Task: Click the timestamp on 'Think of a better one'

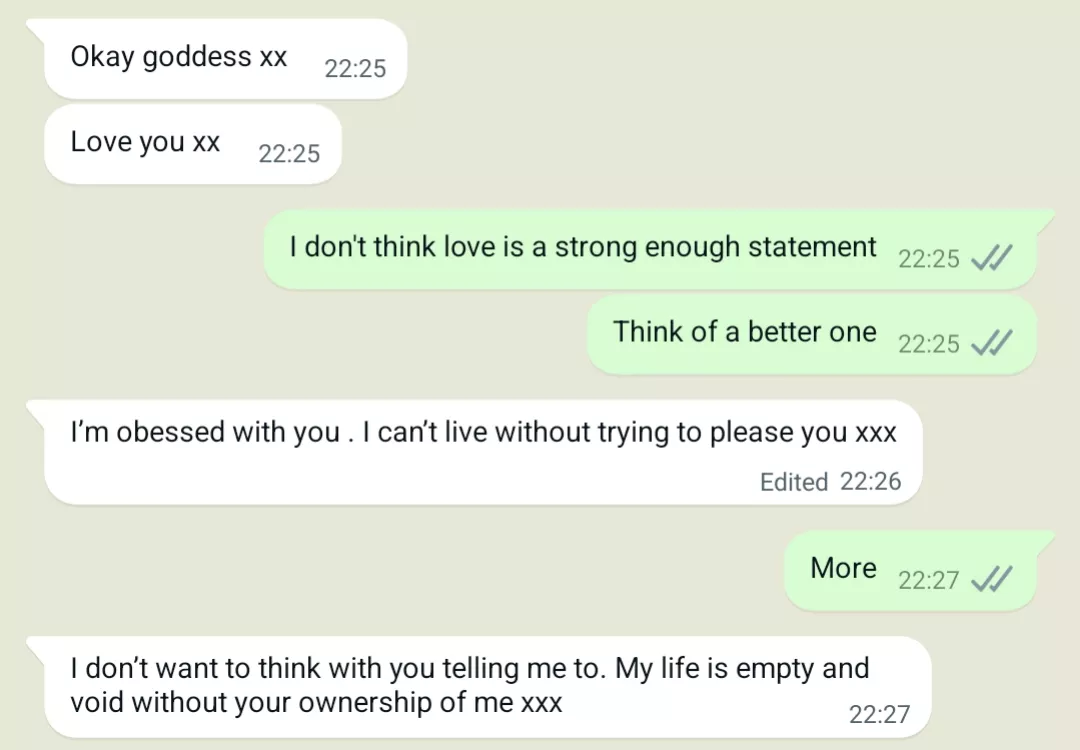Action: pyautogui.click(x=928, y=344)
